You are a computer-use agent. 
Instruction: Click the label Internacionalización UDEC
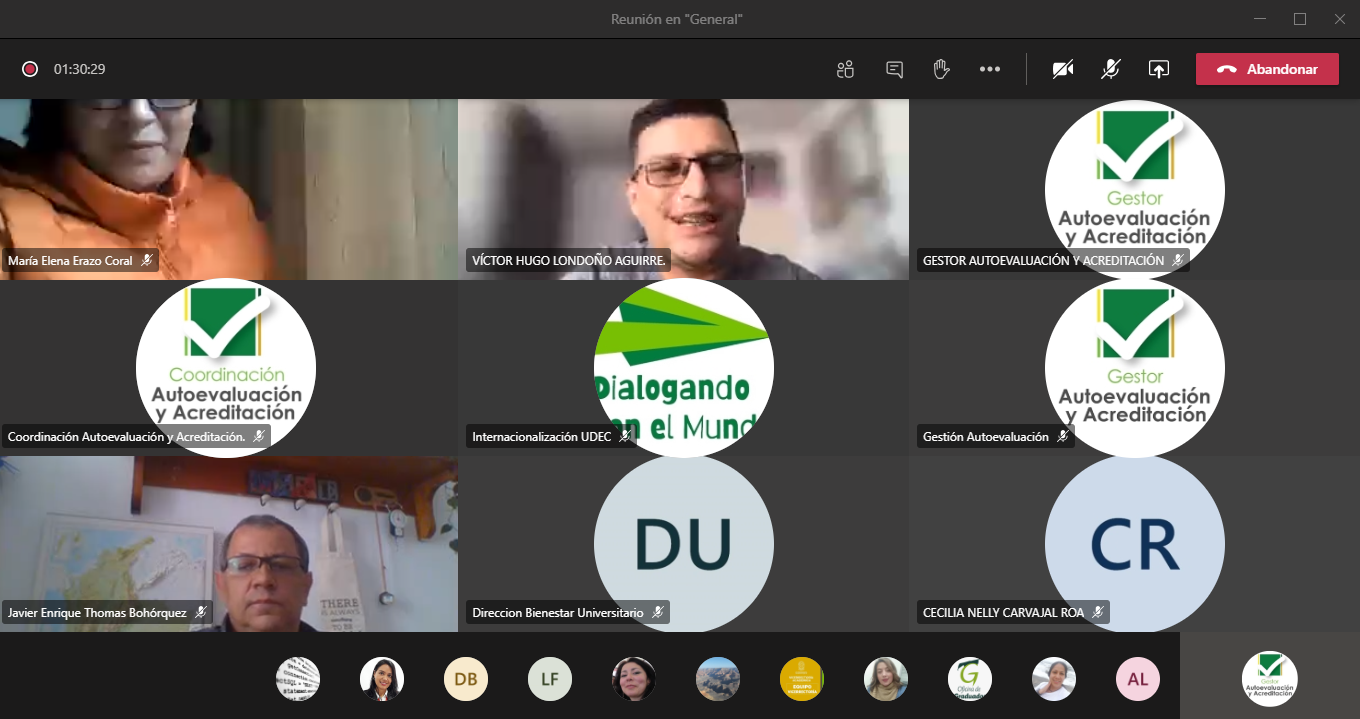pos(541,437)
